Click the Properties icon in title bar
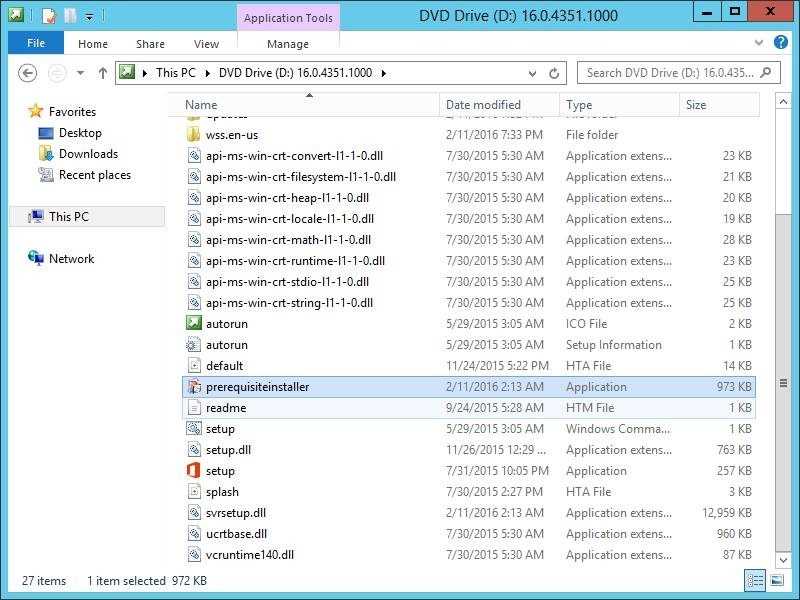The image size is (800, 600). (x=48, y=16)
